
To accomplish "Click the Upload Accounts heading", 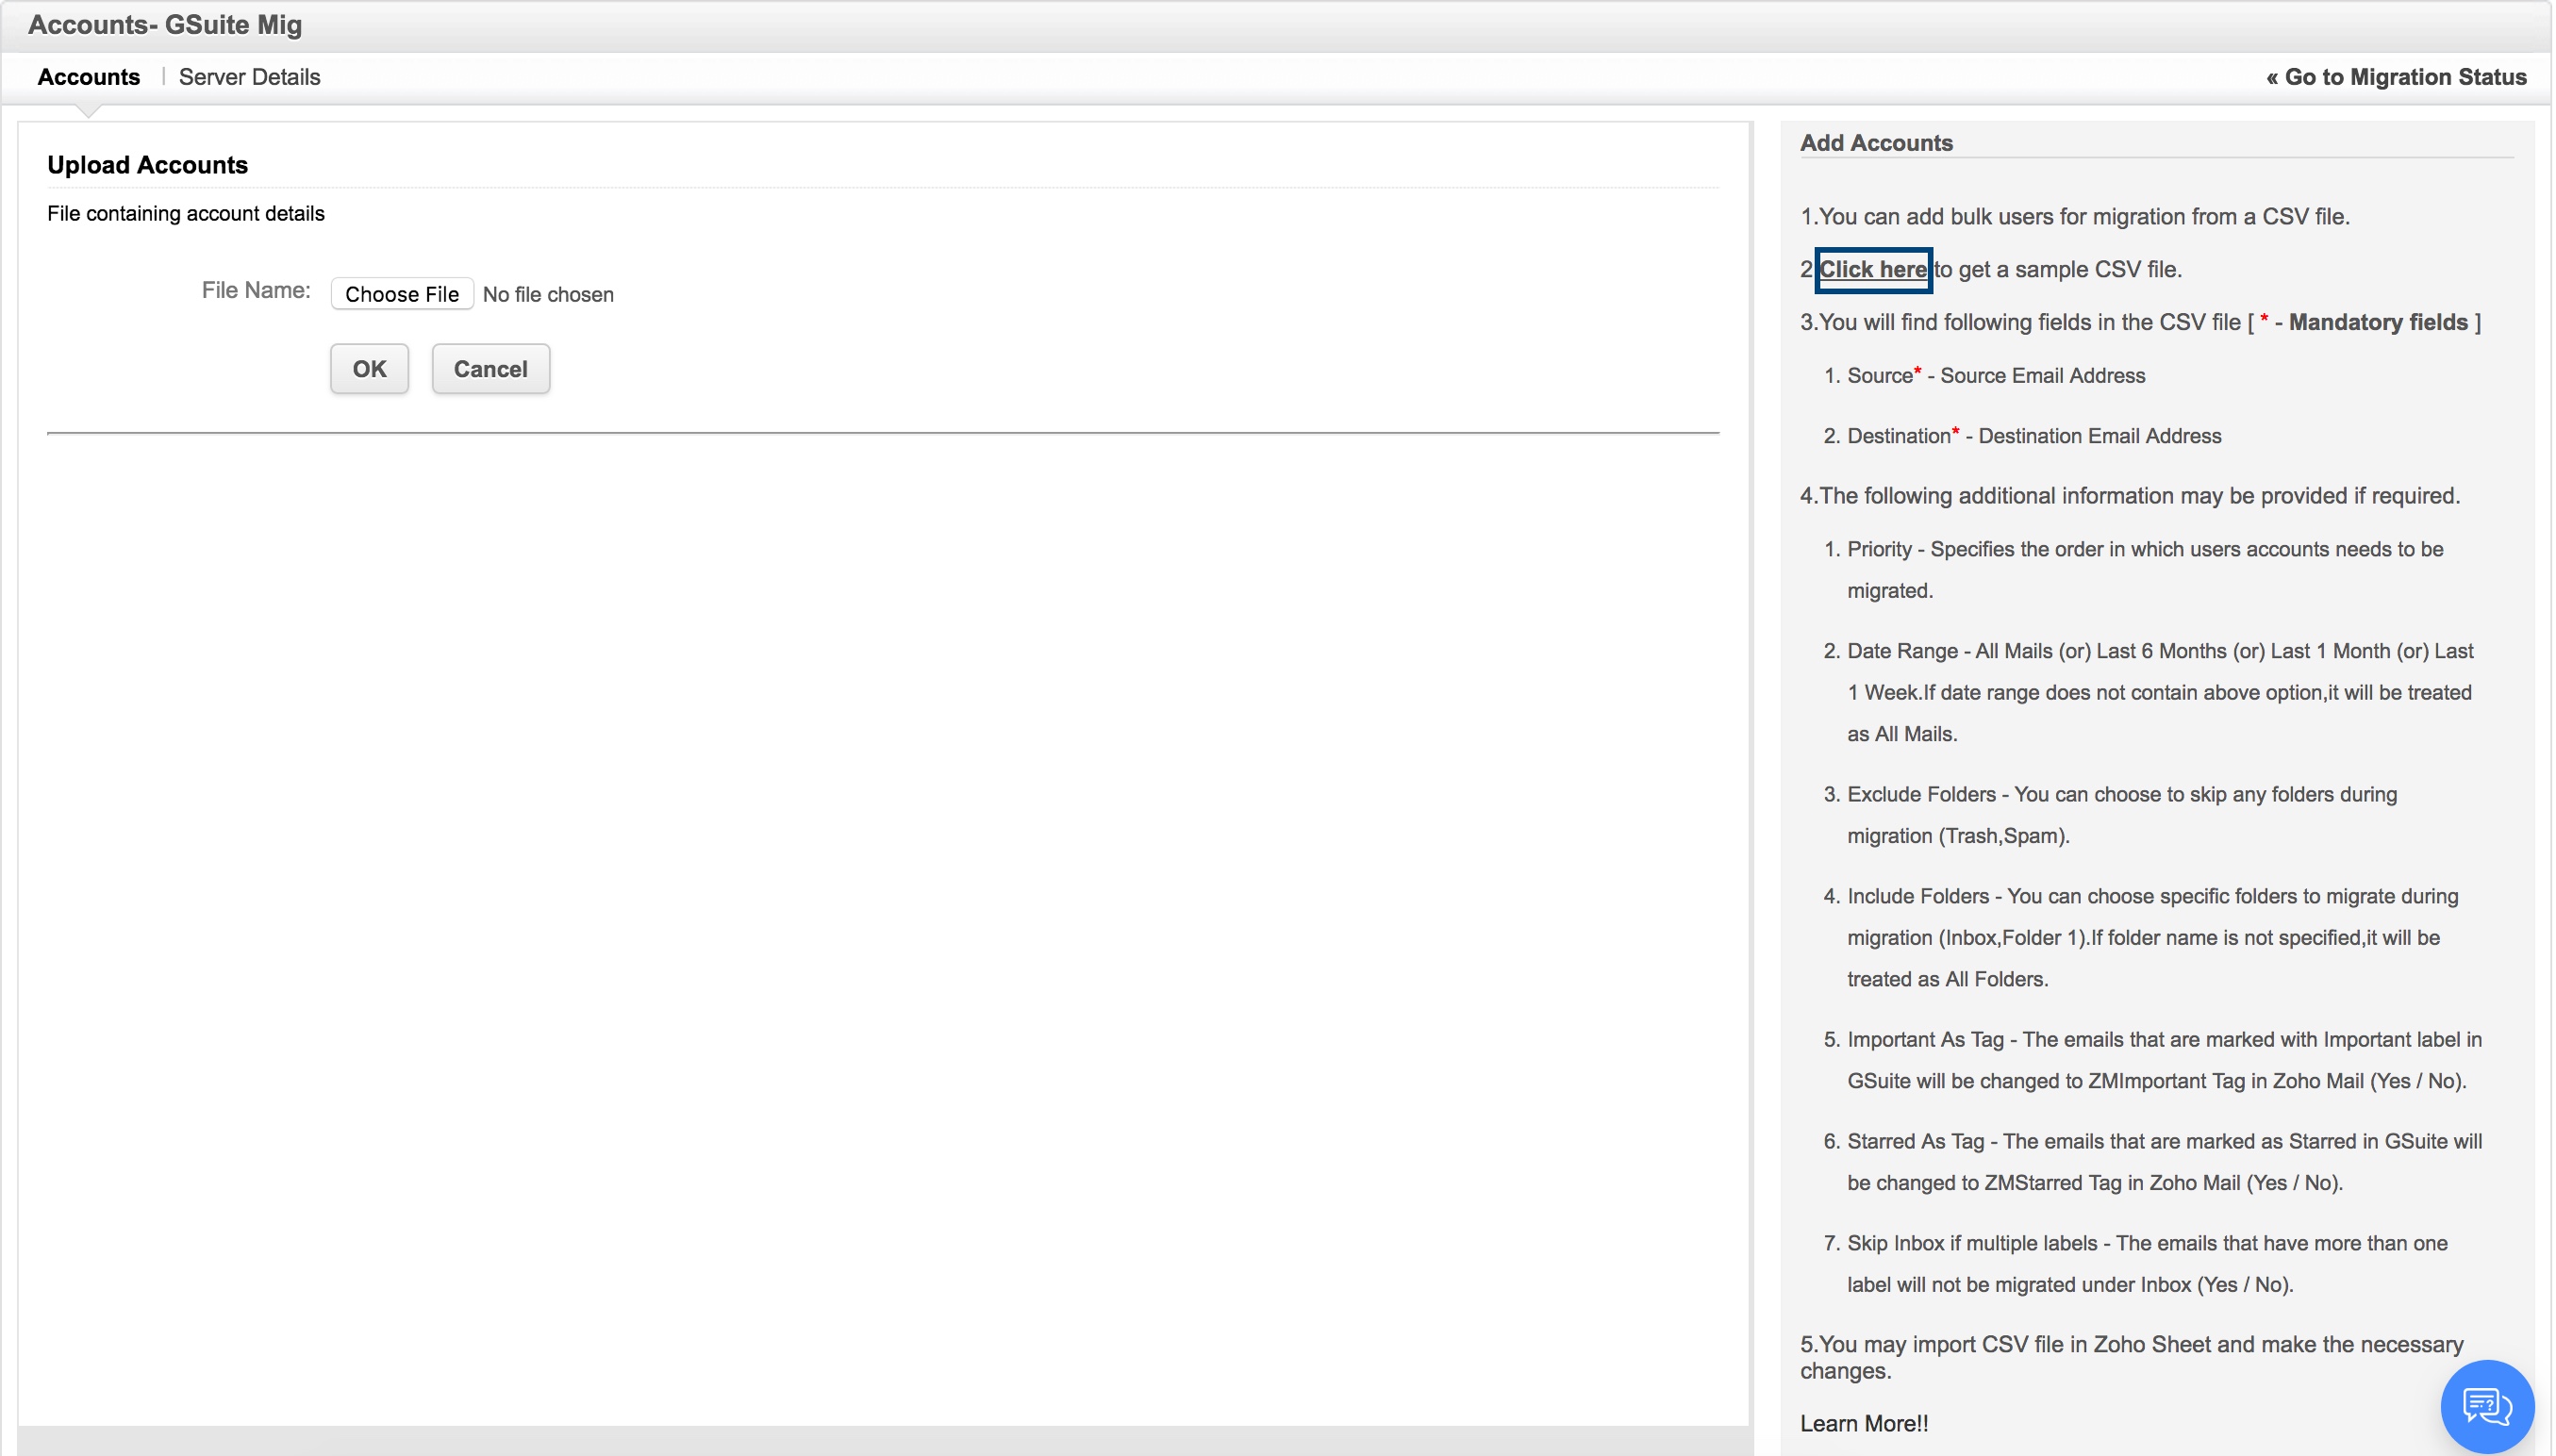I will pyautogui.click(x=148, y=165).
